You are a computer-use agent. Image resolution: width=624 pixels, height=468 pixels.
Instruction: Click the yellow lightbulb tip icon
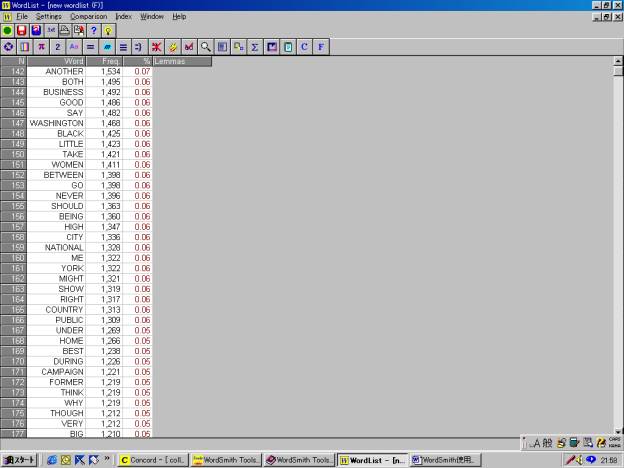(x=108, y=31)
